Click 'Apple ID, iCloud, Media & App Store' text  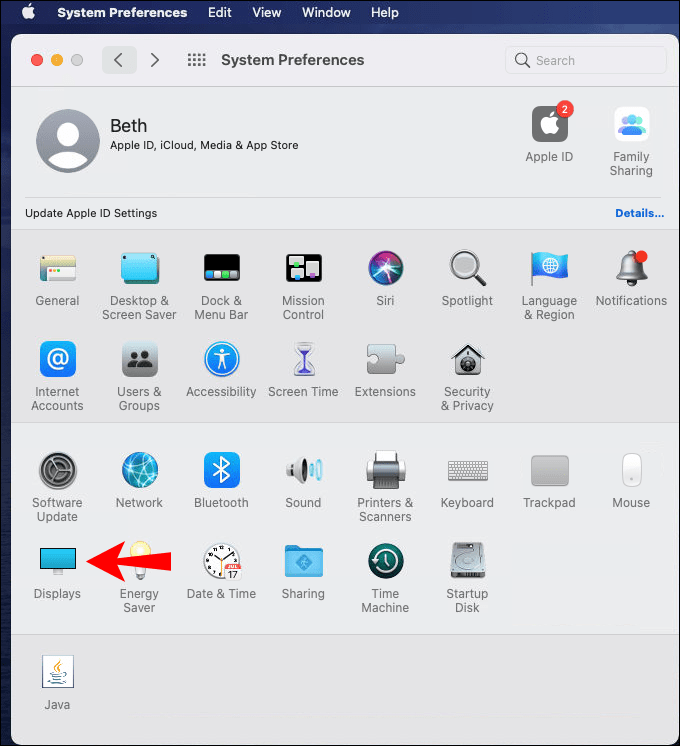[204, 145]
